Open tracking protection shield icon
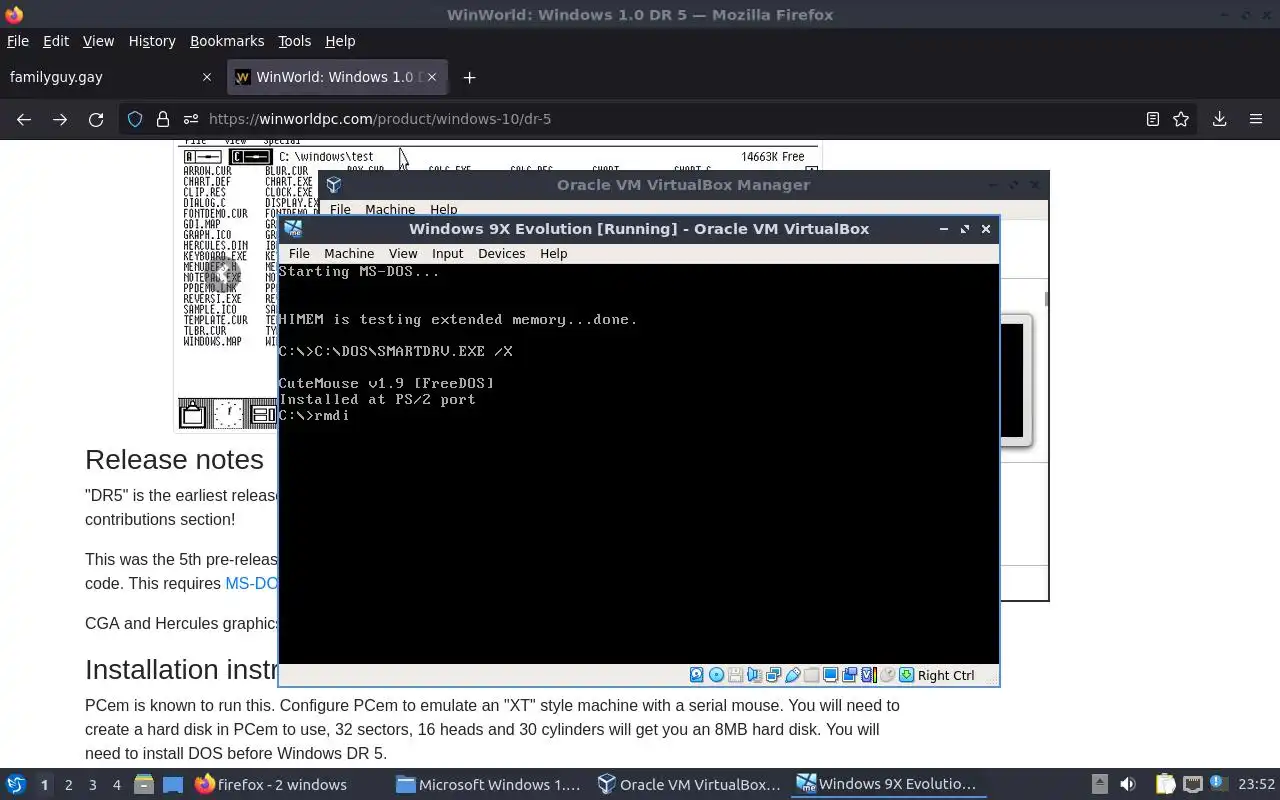The image size is (1280, 800). [135, 119]
